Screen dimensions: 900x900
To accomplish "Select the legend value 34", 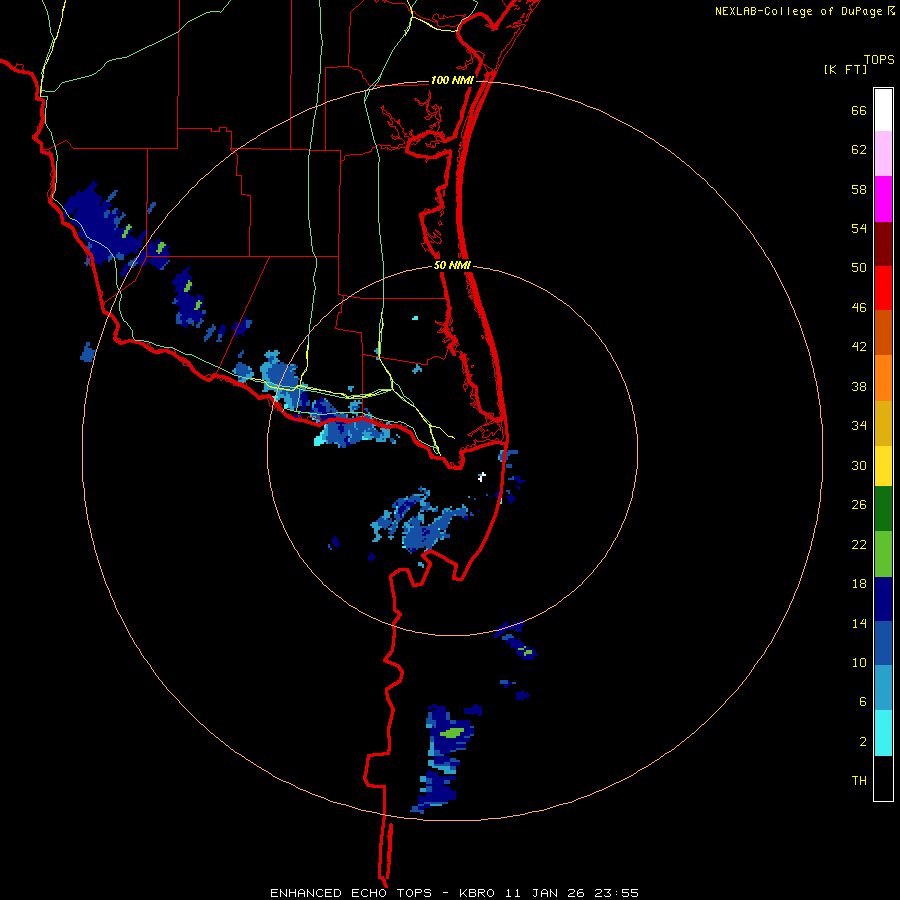I will (x=859, y=426).
